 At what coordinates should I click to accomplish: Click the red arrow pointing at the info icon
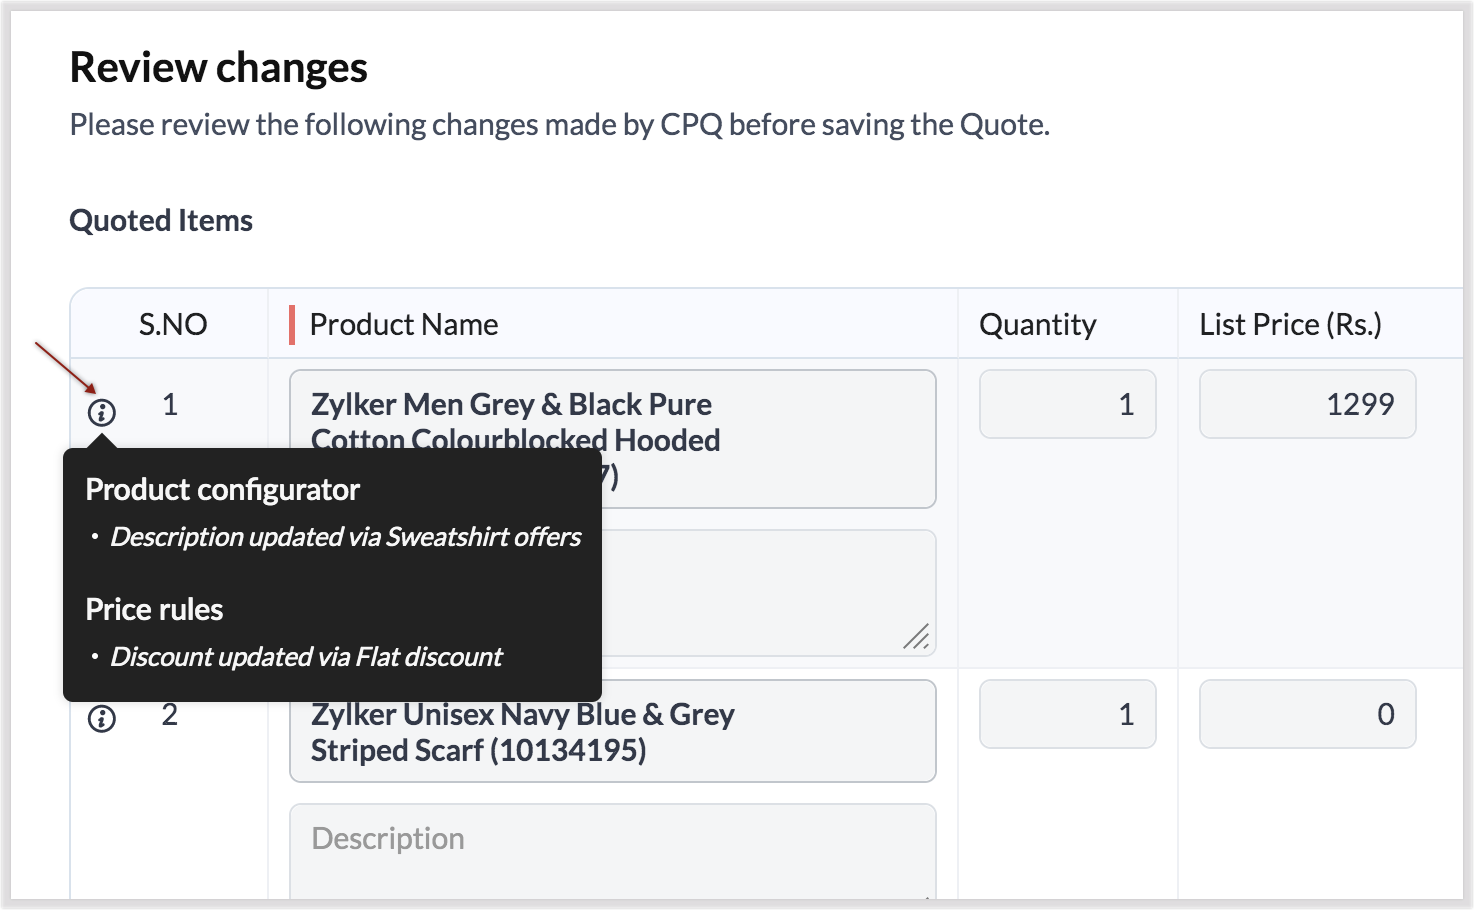[x=64, y=366]
